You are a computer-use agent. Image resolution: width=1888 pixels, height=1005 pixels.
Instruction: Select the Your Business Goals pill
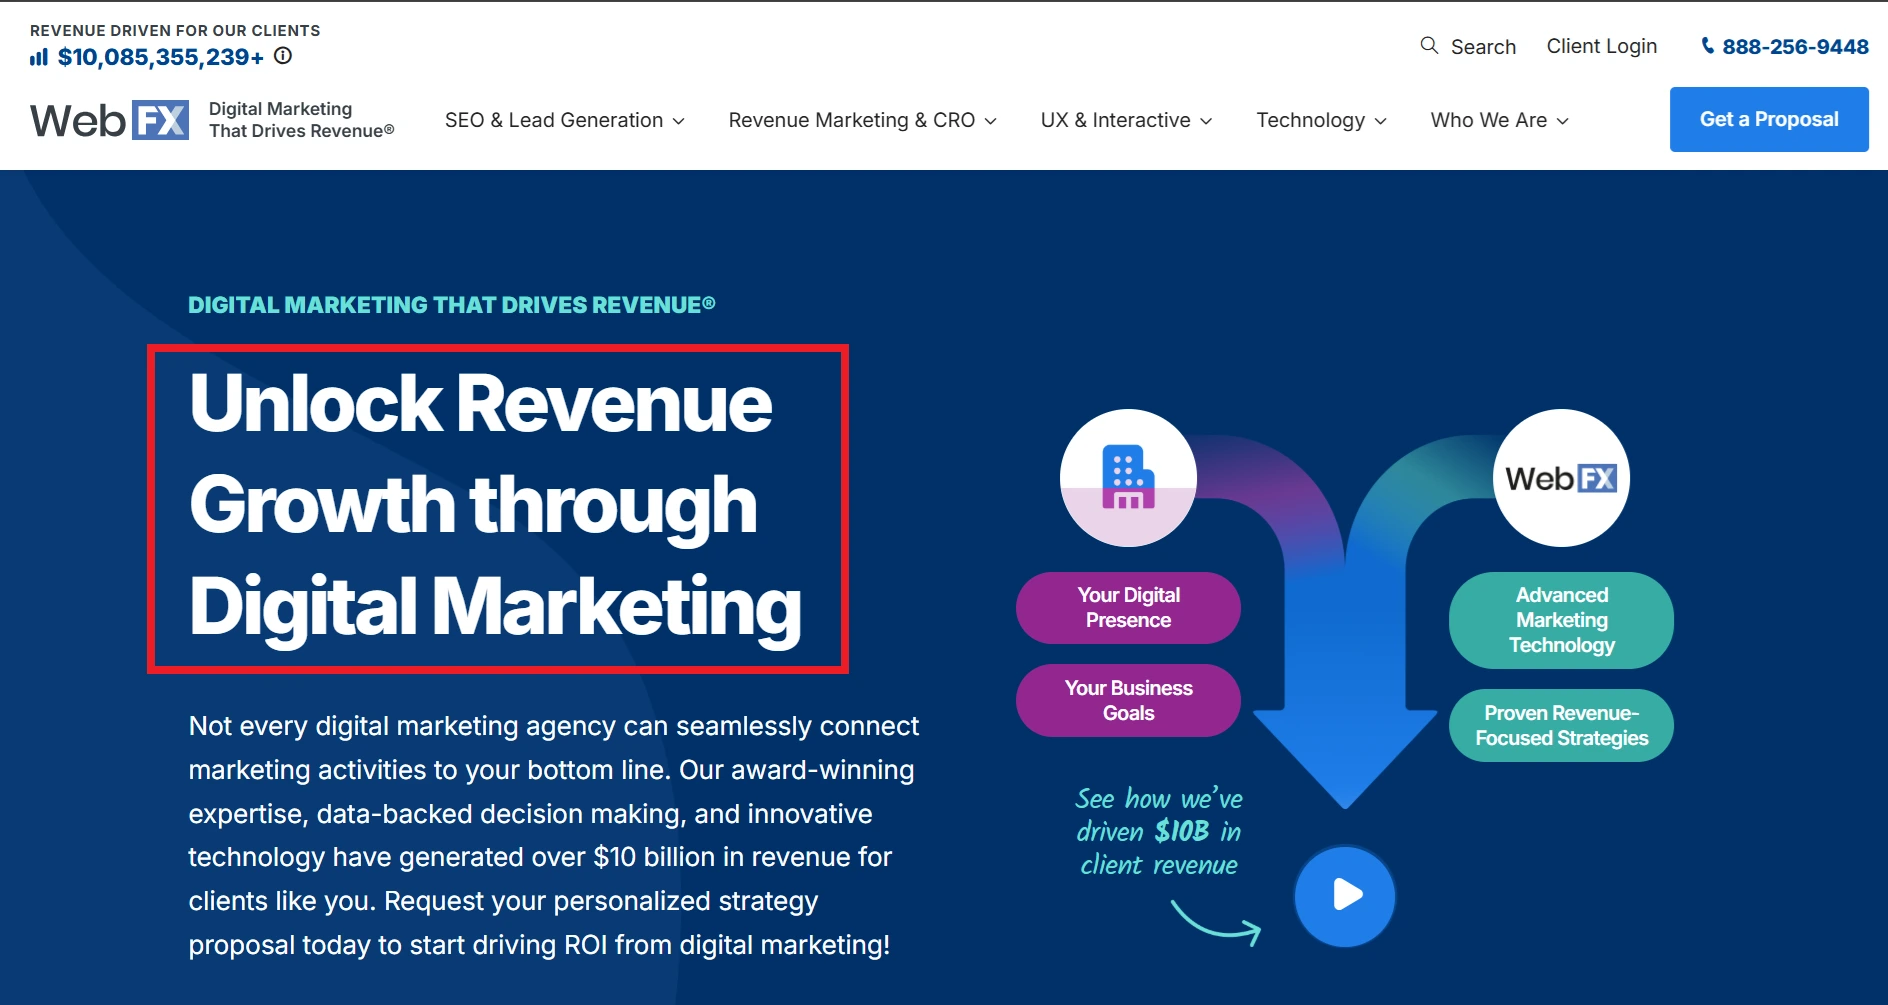1128,700
